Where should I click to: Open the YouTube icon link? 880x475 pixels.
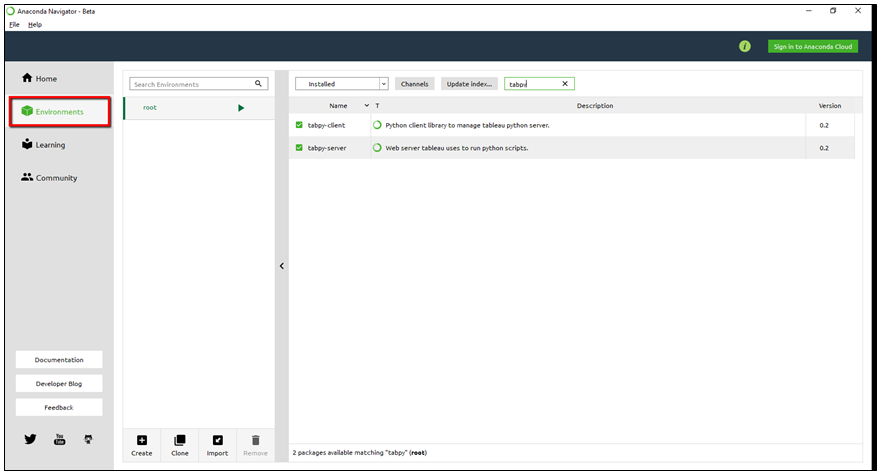coord(59,439)
